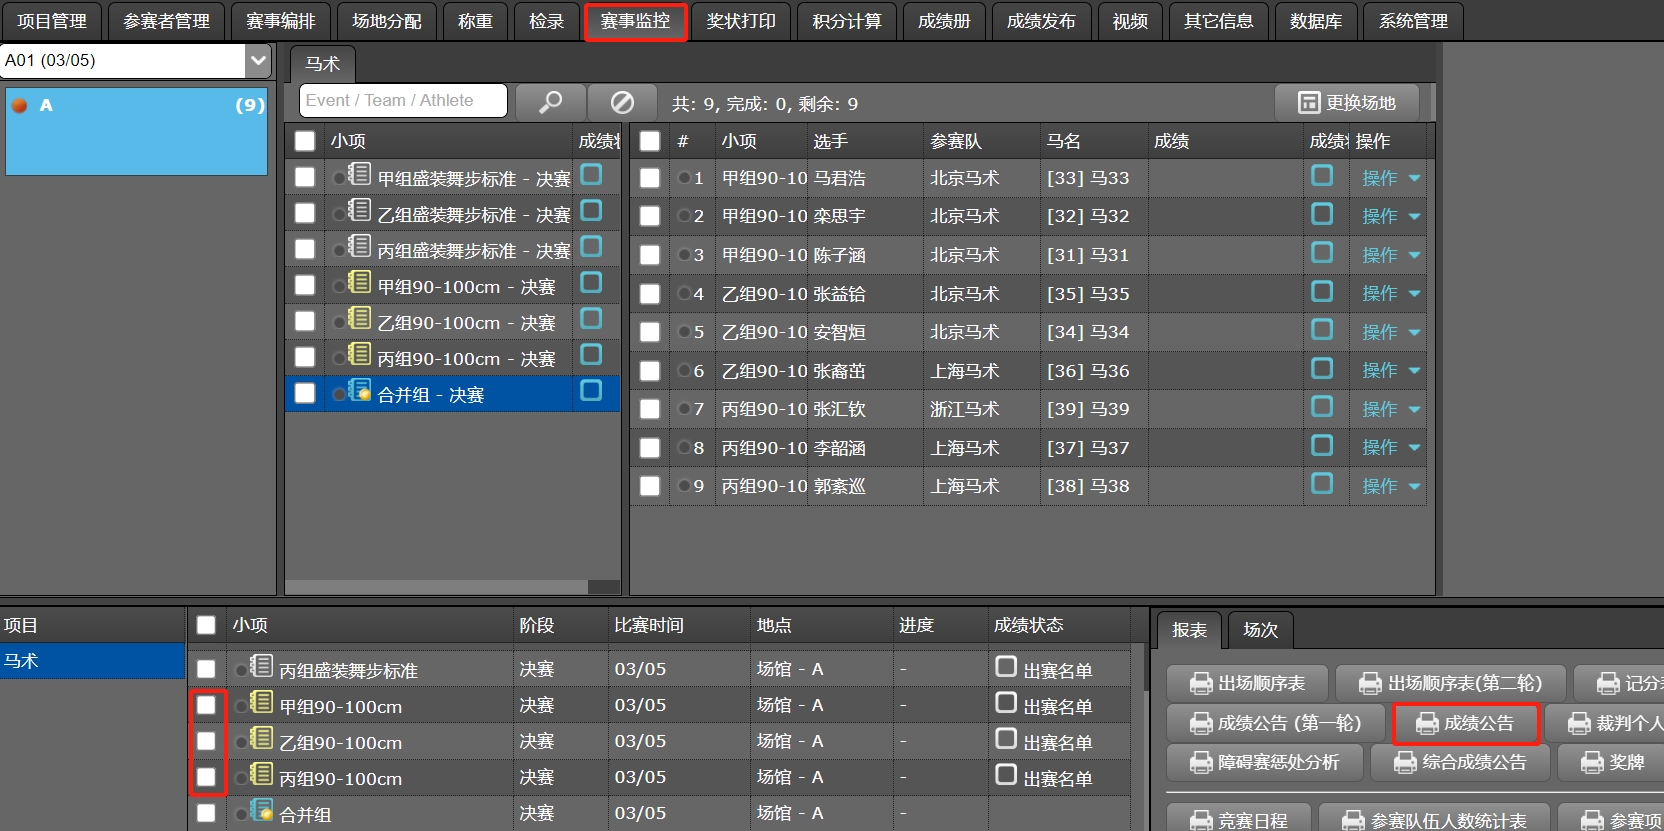Screen dimensions: 1664x831
Task: Expand the 操作 dropdown for 马君浩
Action: point(1414,178)
